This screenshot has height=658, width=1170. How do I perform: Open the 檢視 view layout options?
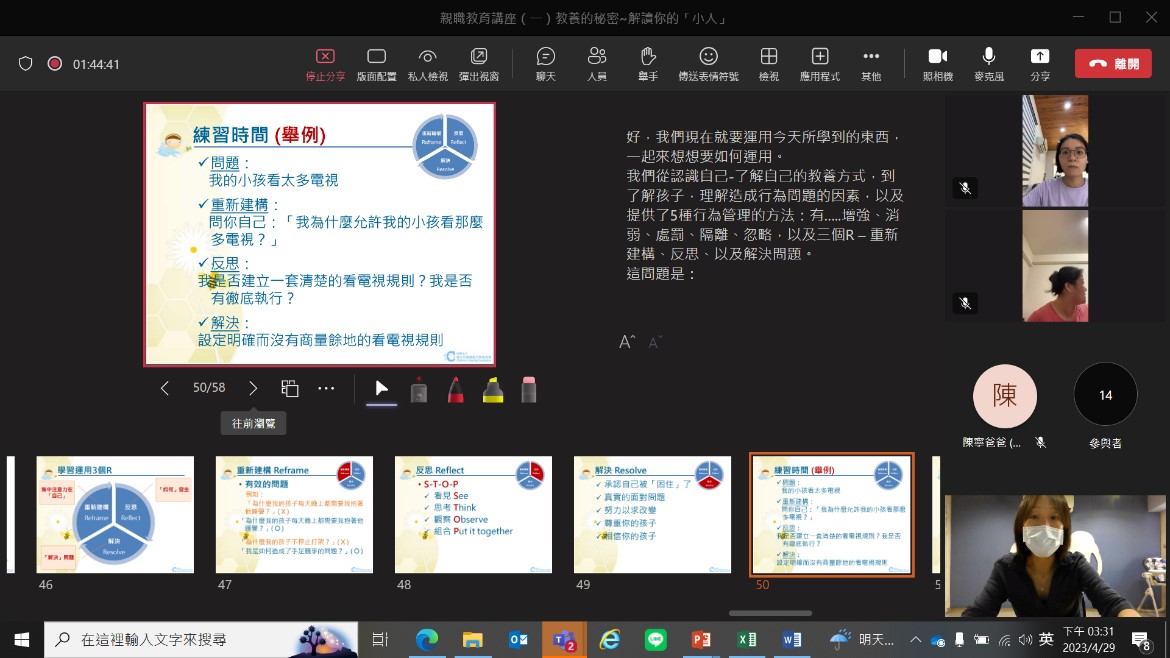point(768,63)
